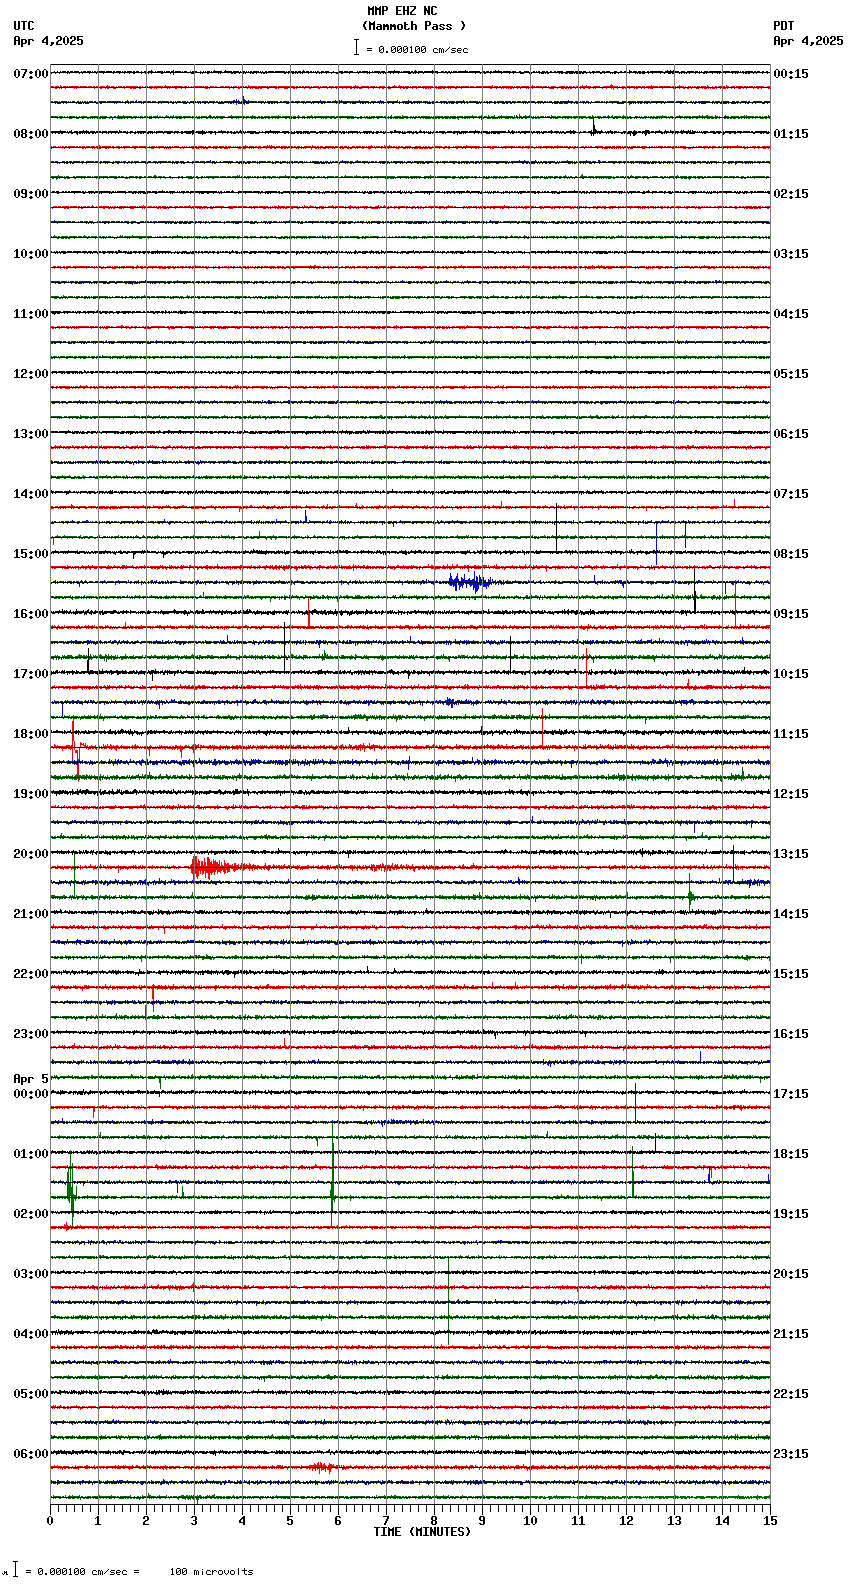Click the 02:15 PDT time label
850x1584 pixels.
pos(791,194)
